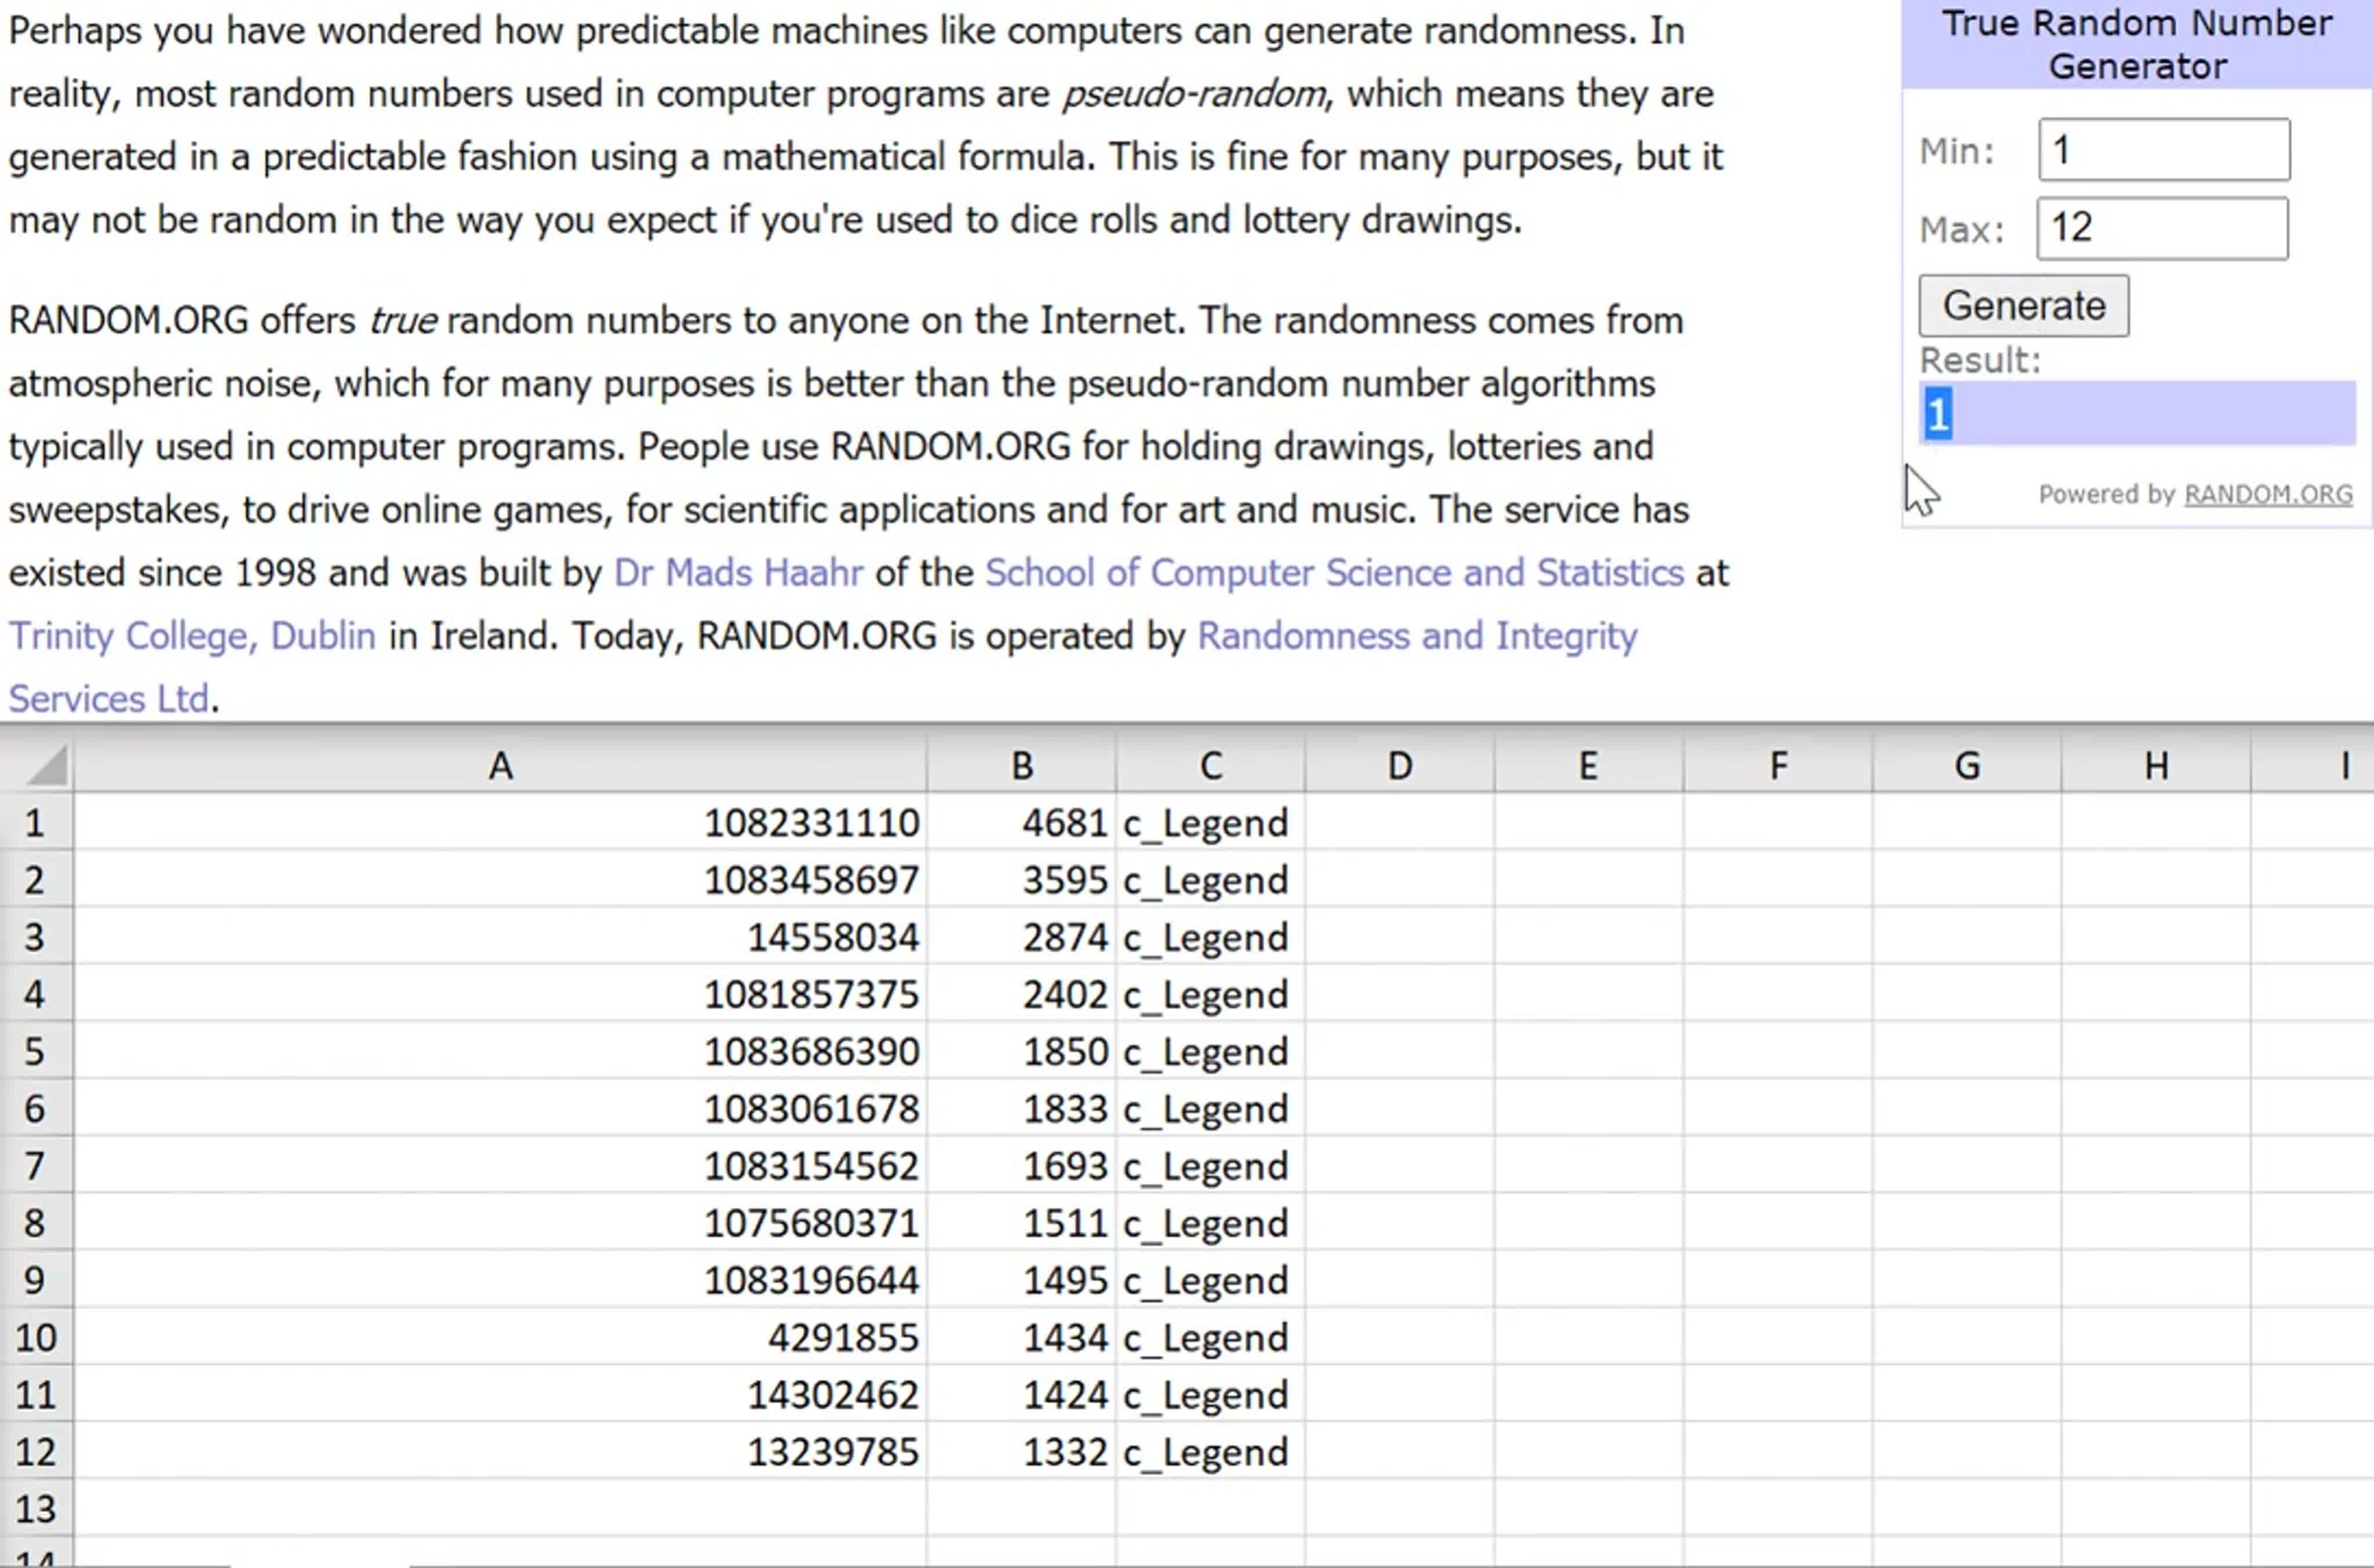This screenshot has height=1568, width=2374.
Task: Click cell with 1075680371
Action: [x=500, y=1222]
